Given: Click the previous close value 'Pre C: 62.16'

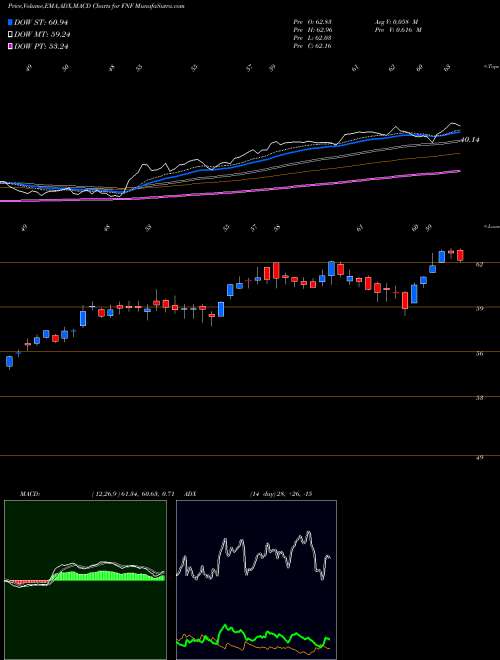Looking at the screenshot, I should click(x=313, y=46).
